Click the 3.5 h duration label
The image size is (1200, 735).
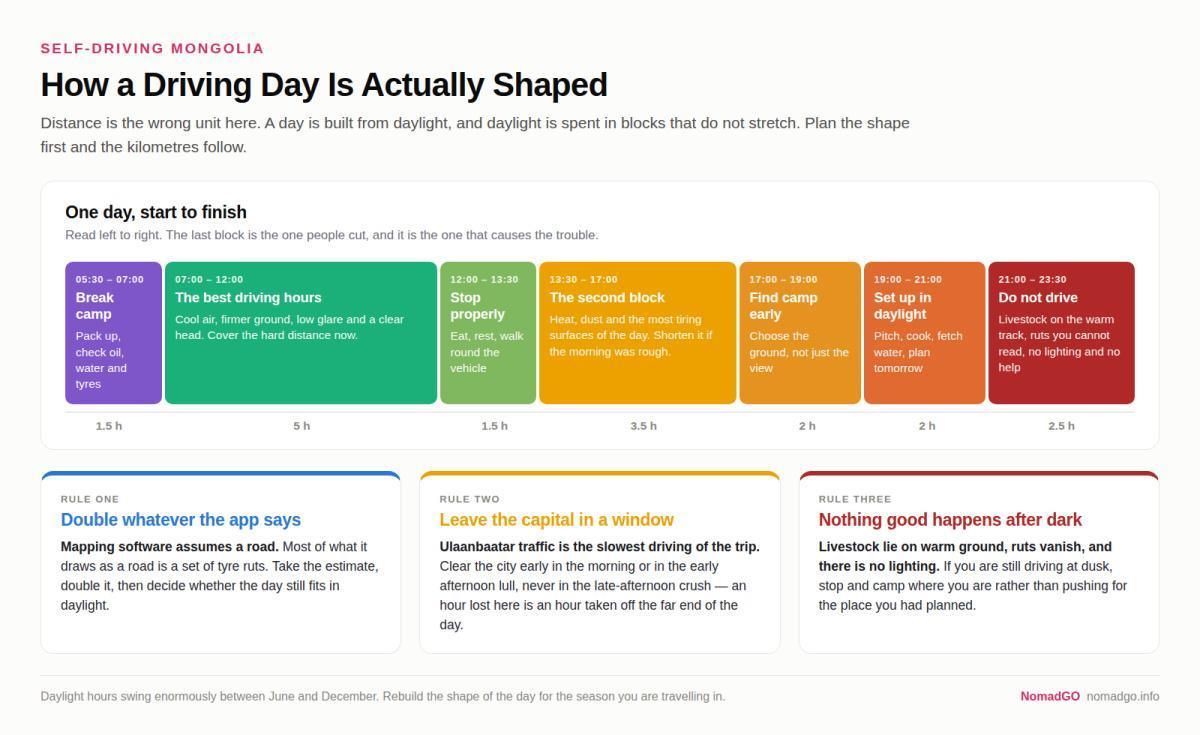tap(644, 426)
